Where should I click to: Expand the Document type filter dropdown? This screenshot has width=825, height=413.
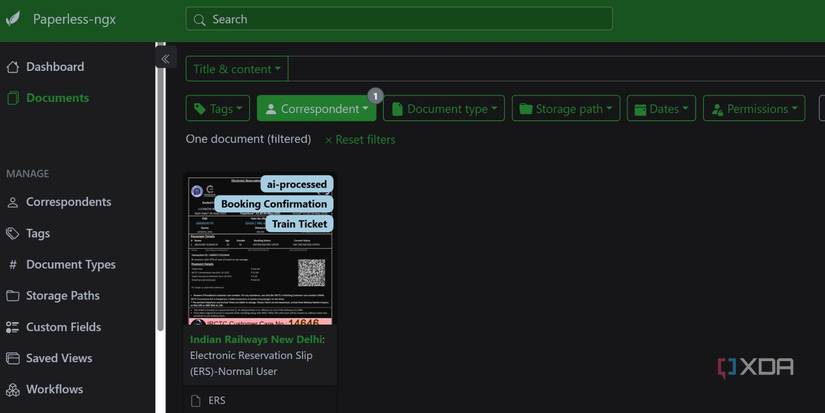[x=444, y=108]
